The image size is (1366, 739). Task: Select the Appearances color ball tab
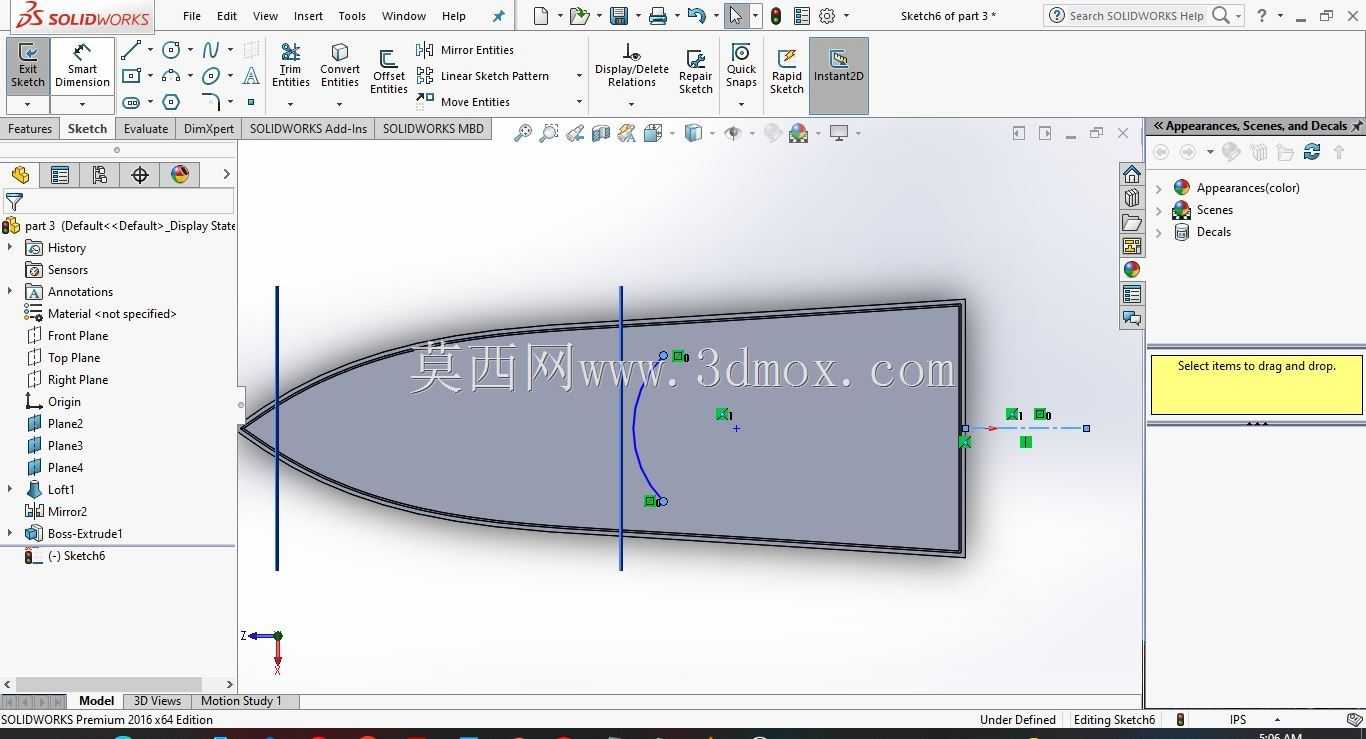tap(1132, 269)
